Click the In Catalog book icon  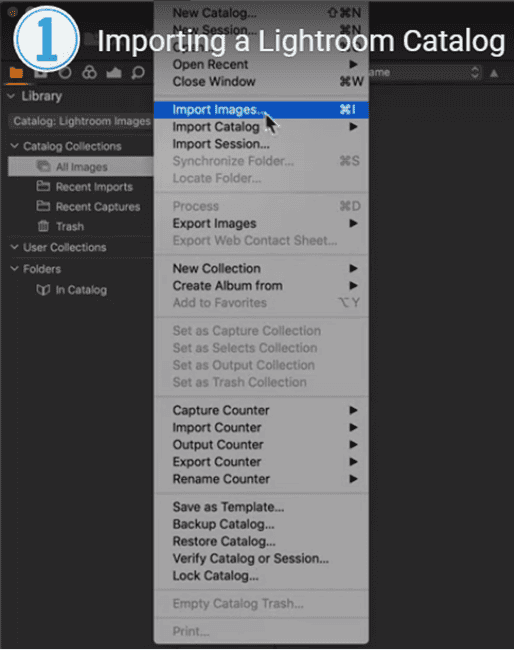pos(44,289)
